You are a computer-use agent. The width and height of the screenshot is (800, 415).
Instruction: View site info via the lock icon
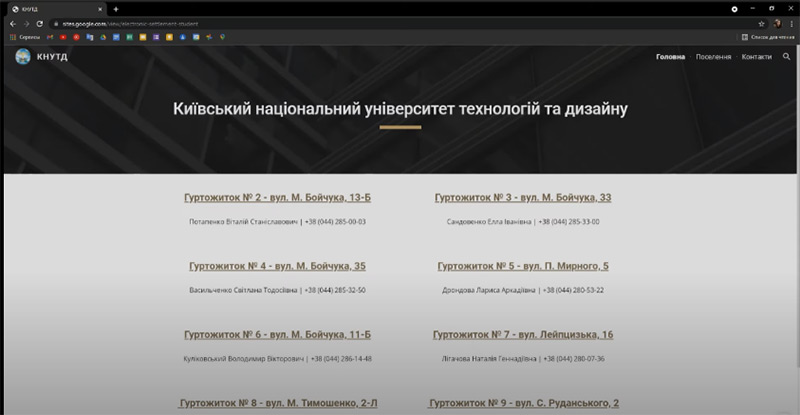click(56, 23)
